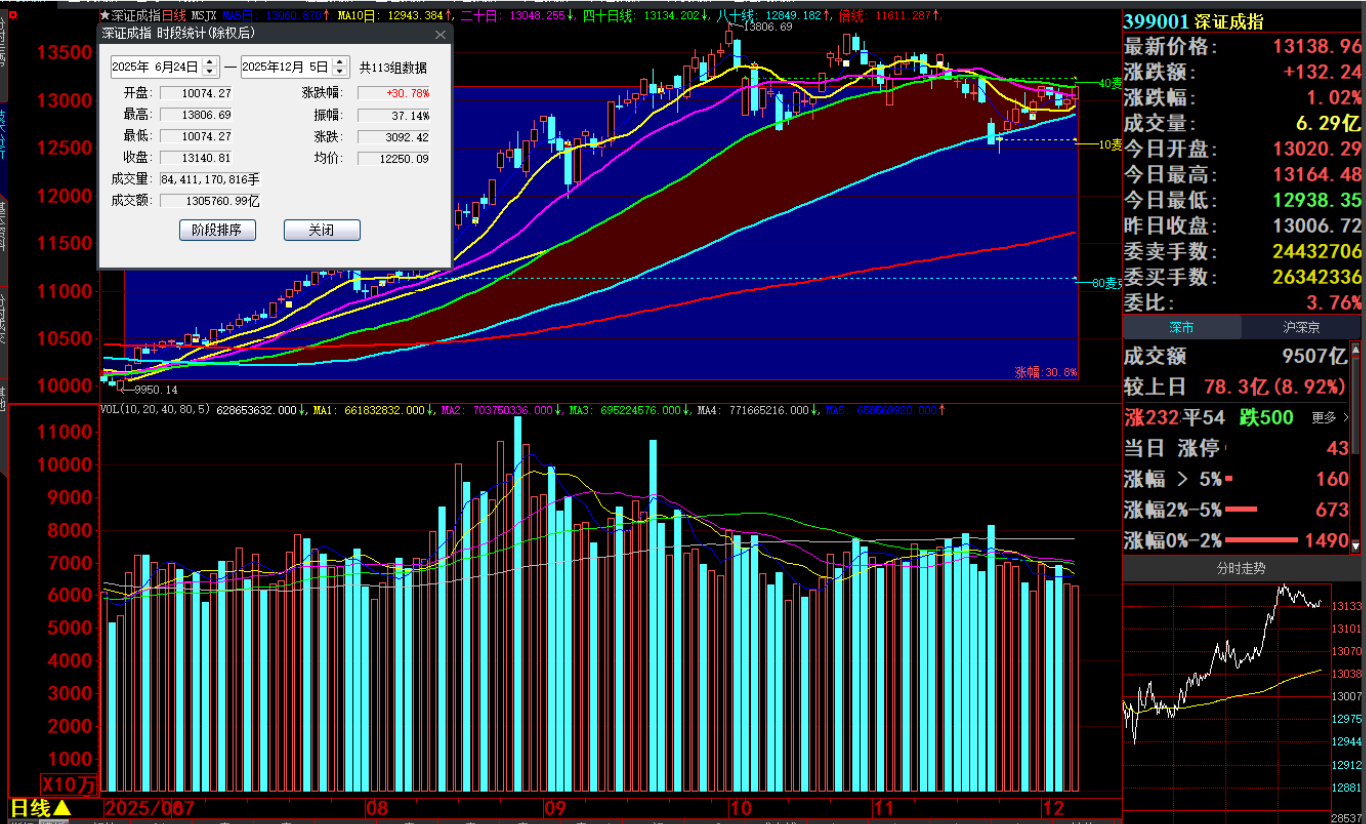Click the X10万 volume unit label

(x=70, y=785)
